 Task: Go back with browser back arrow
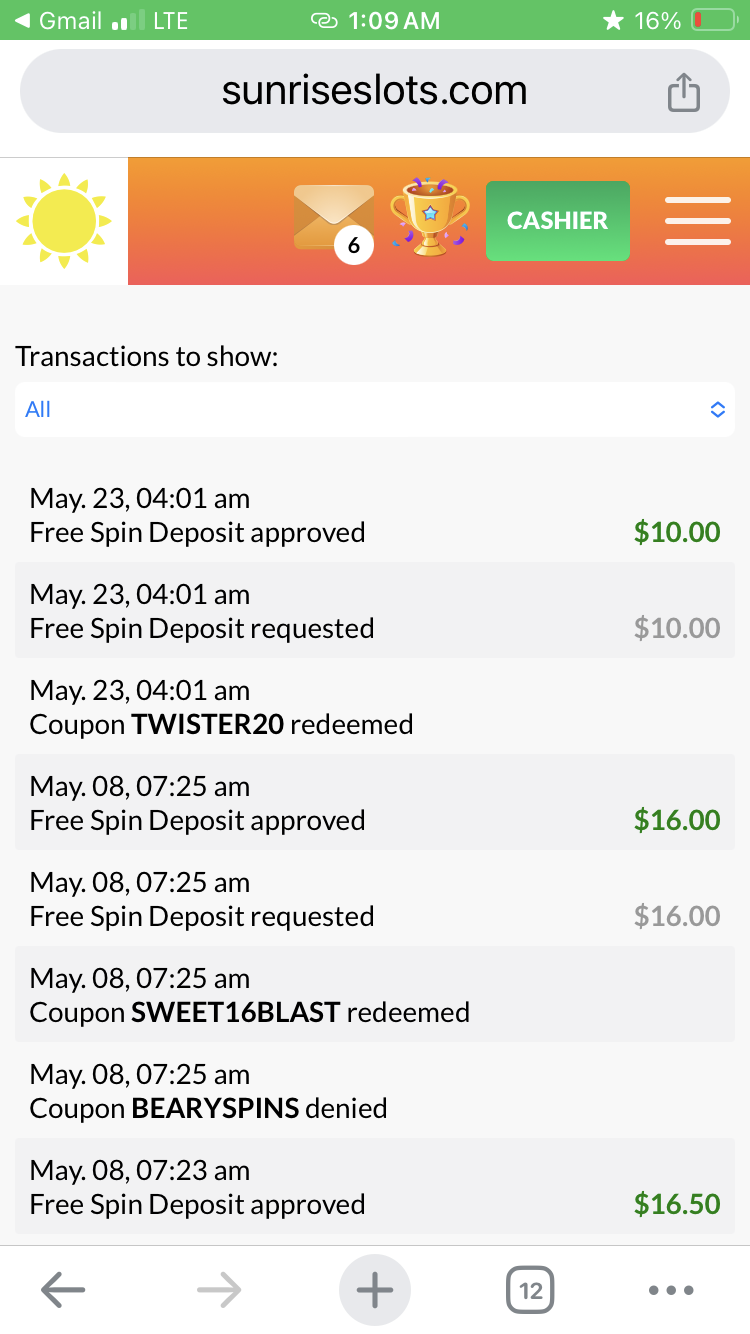pyautogui.click(x=63, y=1290)
